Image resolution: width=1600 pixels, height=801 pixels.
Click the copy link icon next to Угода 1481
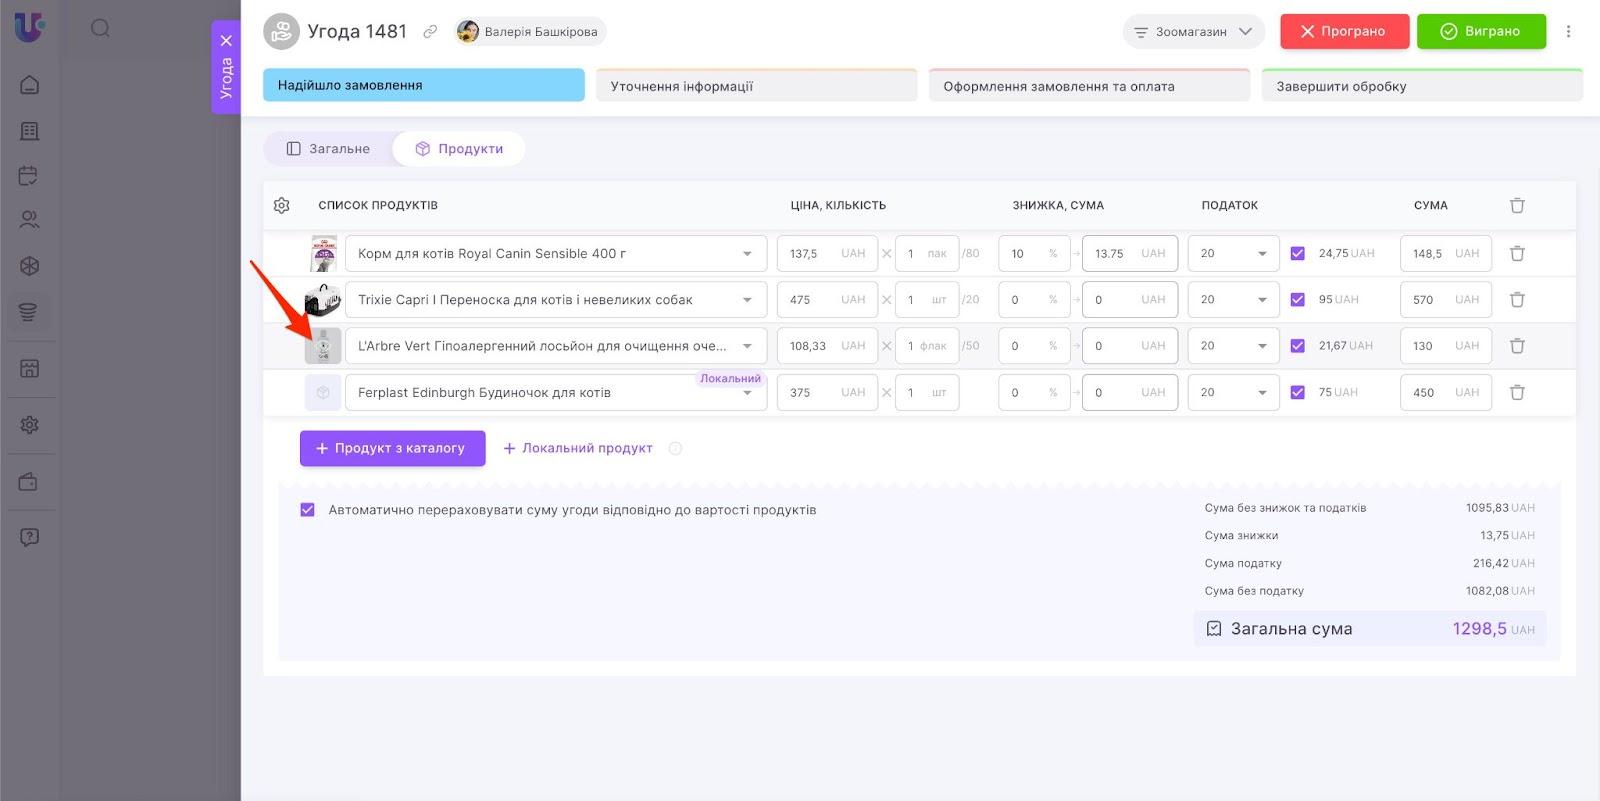click(430, 32)
